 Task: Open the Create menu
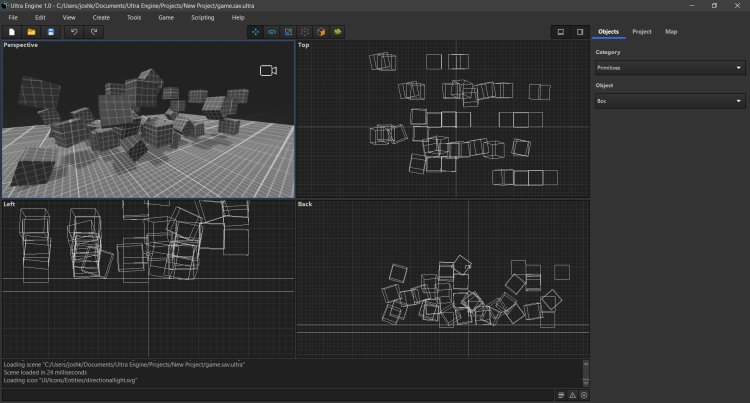point(101,18)
